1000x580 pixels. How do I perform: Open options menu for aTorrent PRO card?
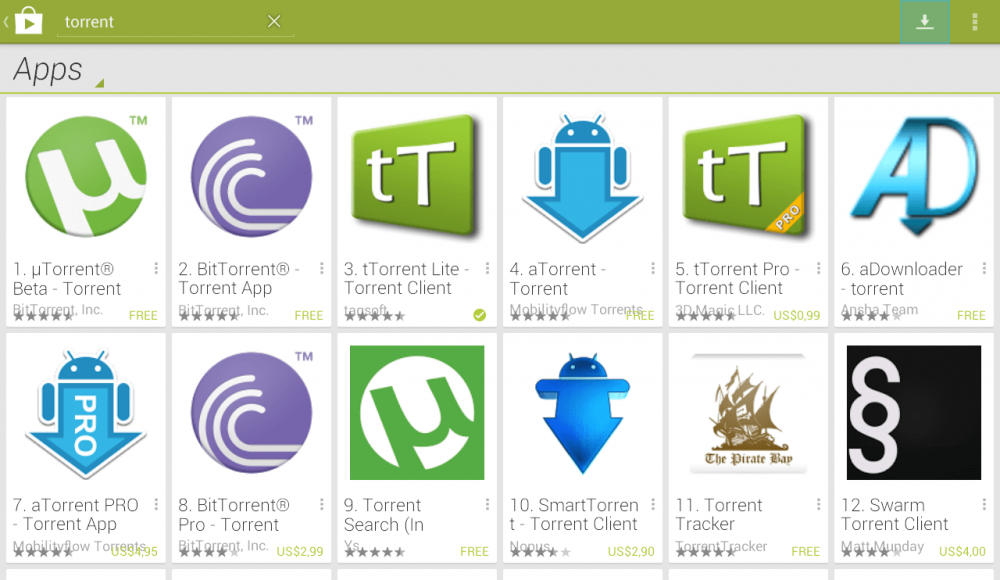pos(156,505)
